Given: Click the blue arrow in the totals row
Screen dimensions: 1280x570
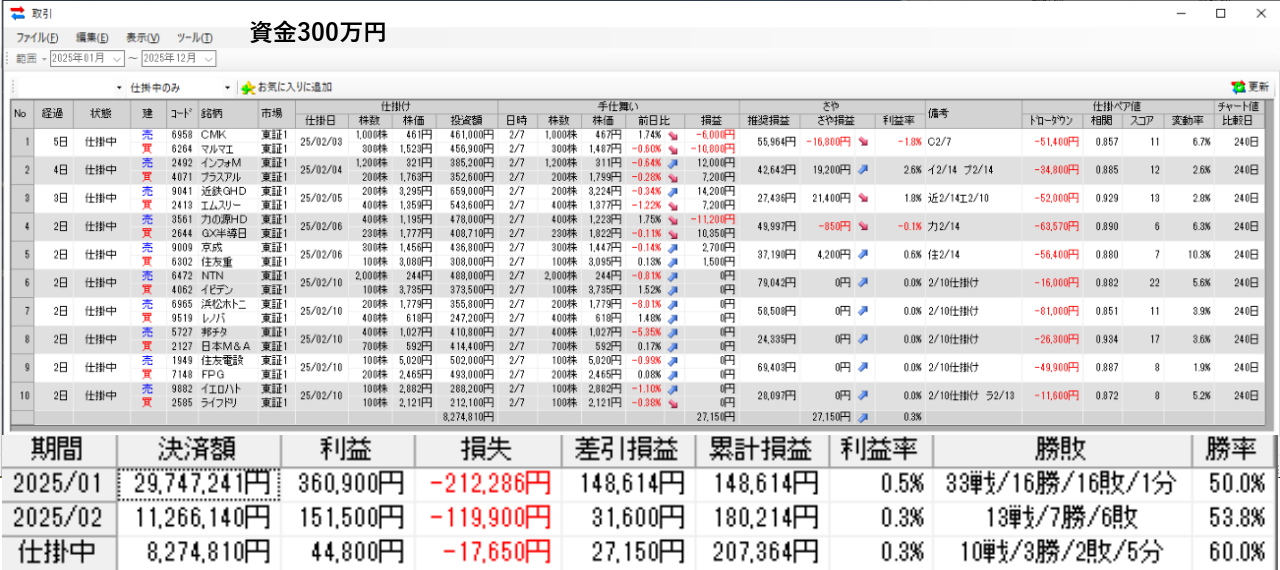Looking at the screenshot, I should pyautogui.click(x=862, y=416).
